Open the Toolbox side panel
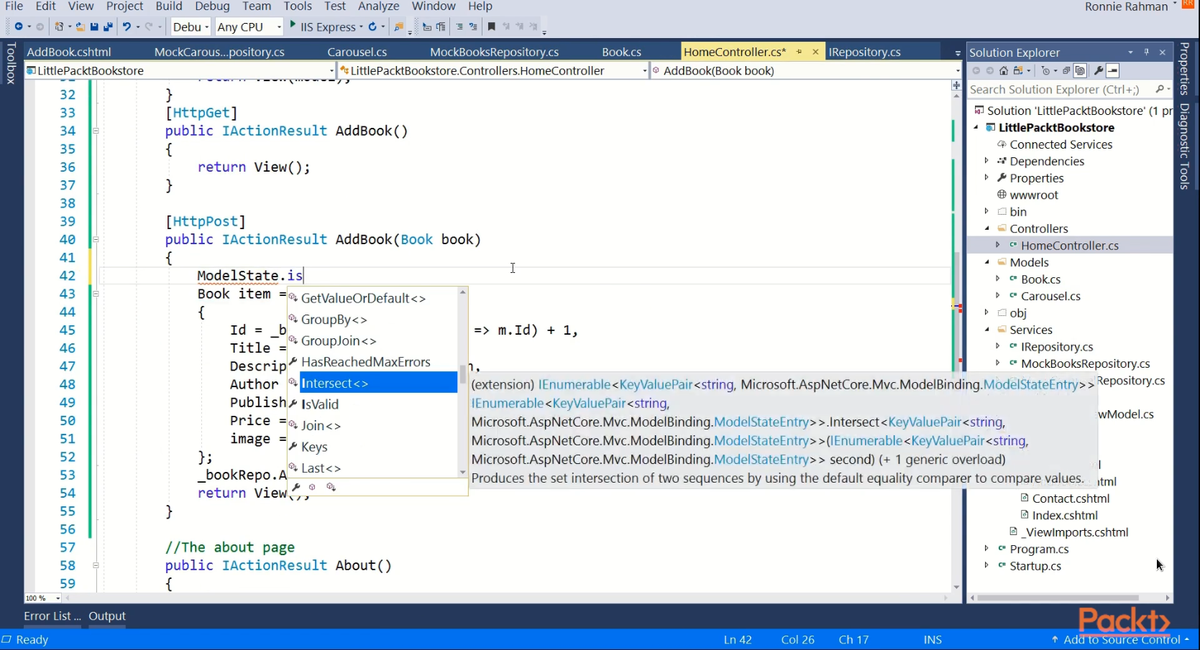 [x=10, y=63]
